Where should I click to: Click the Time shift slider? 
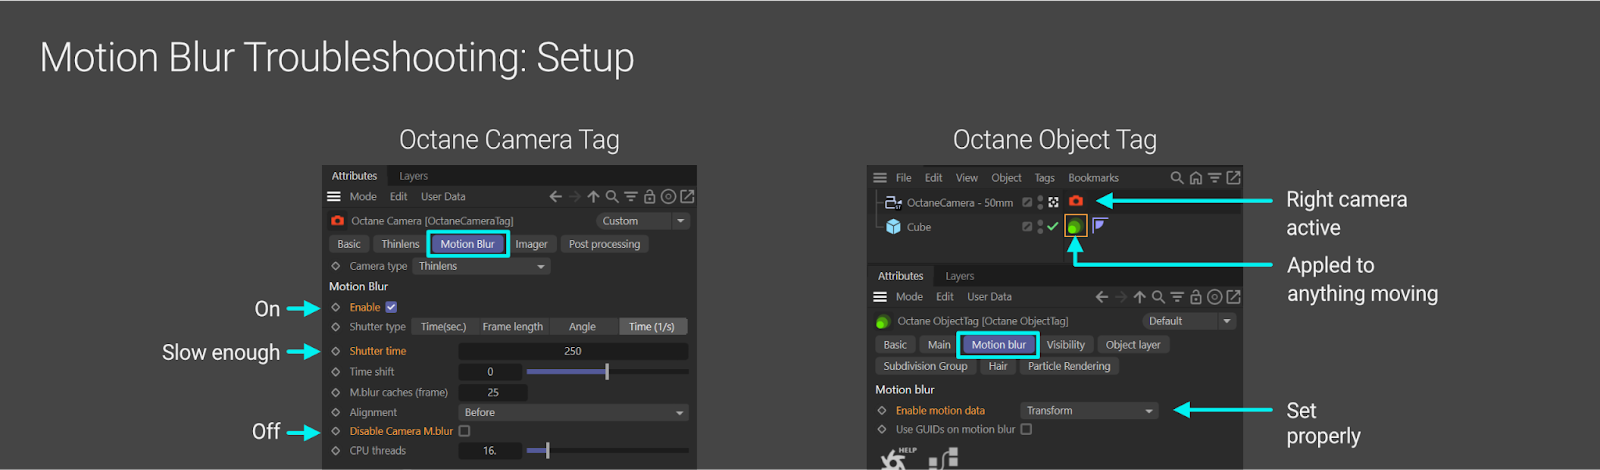607,371
